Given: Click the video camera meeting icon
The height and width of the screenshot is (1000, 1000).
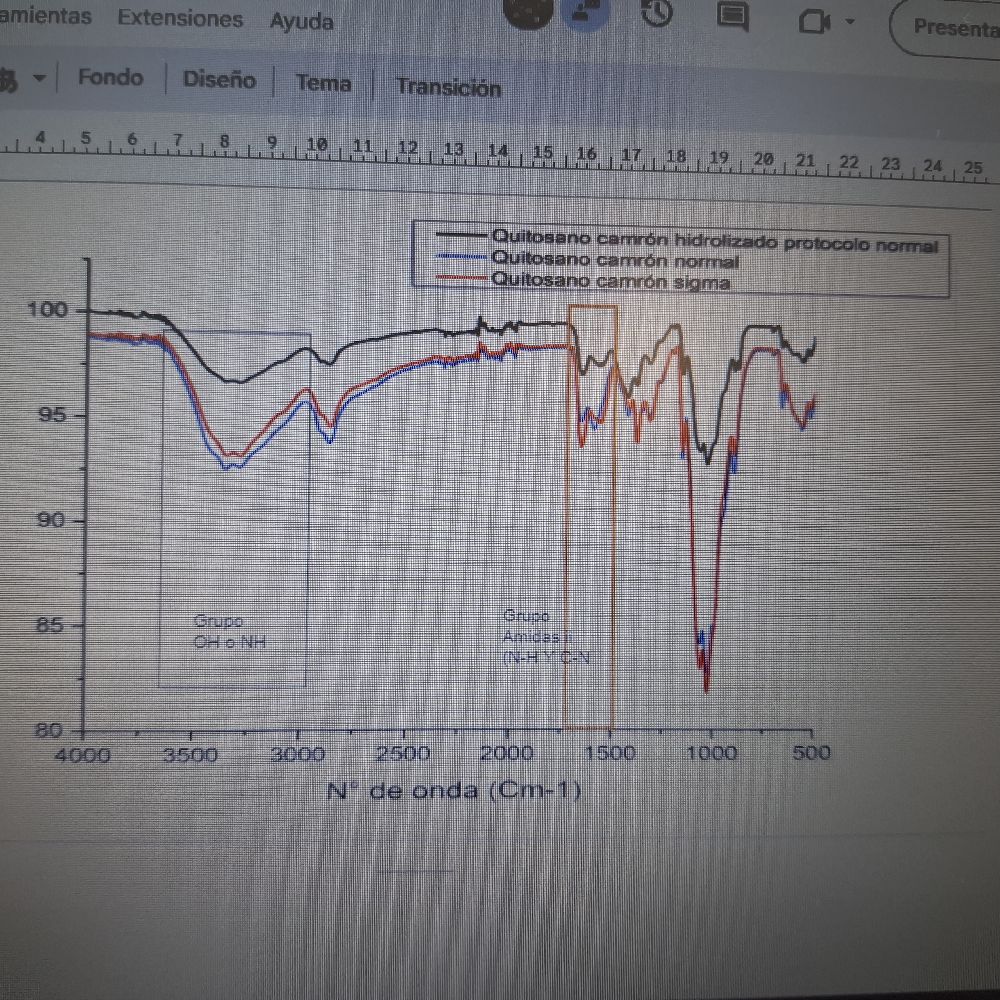Looking at the screenshot, I should 816,22.
